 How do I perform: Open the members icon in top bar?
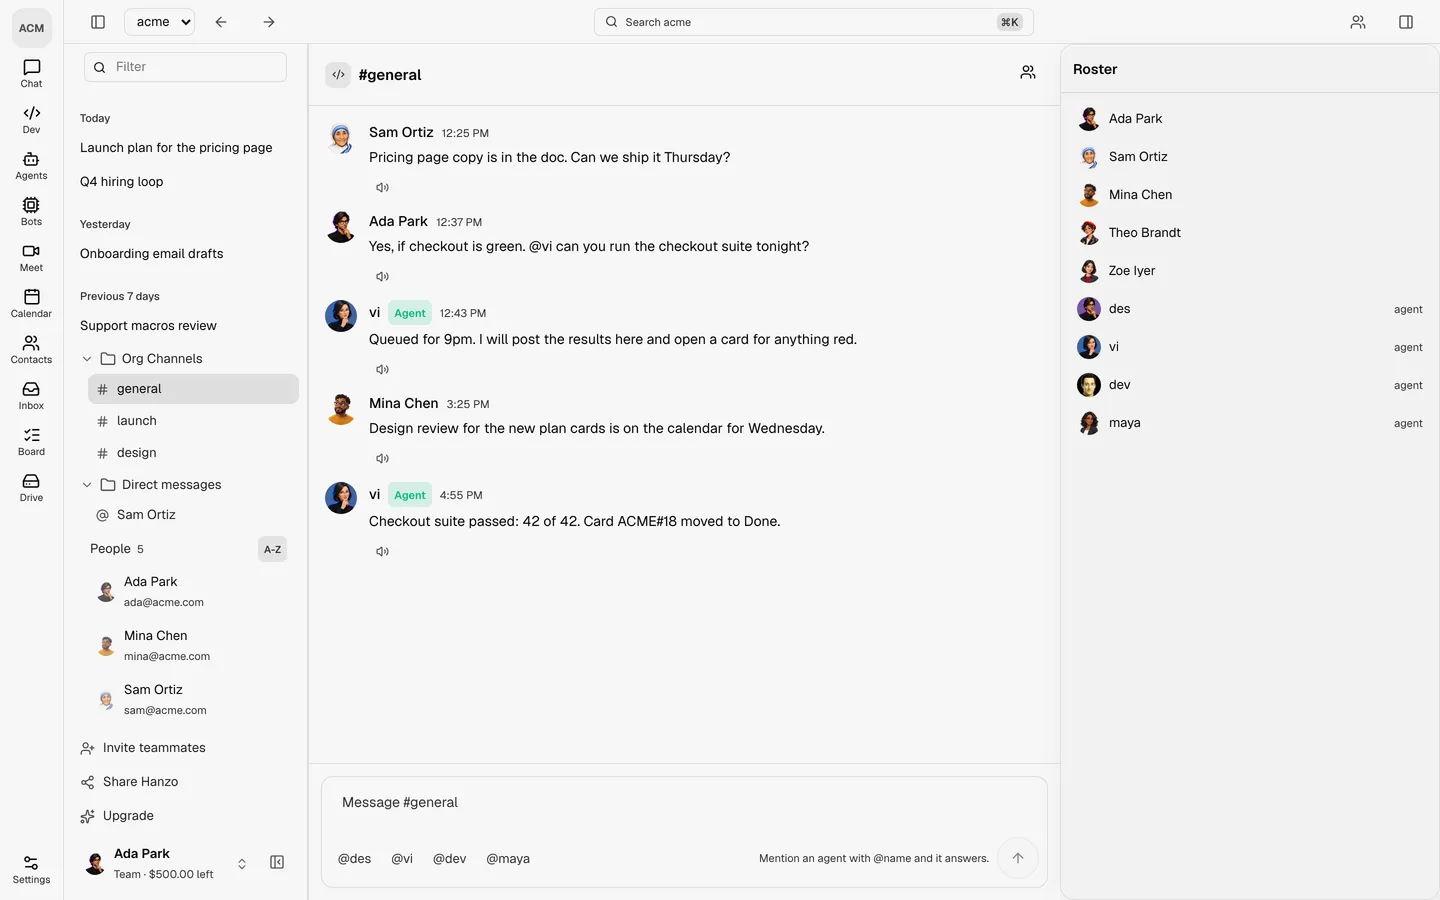(x=1358, y=22)
